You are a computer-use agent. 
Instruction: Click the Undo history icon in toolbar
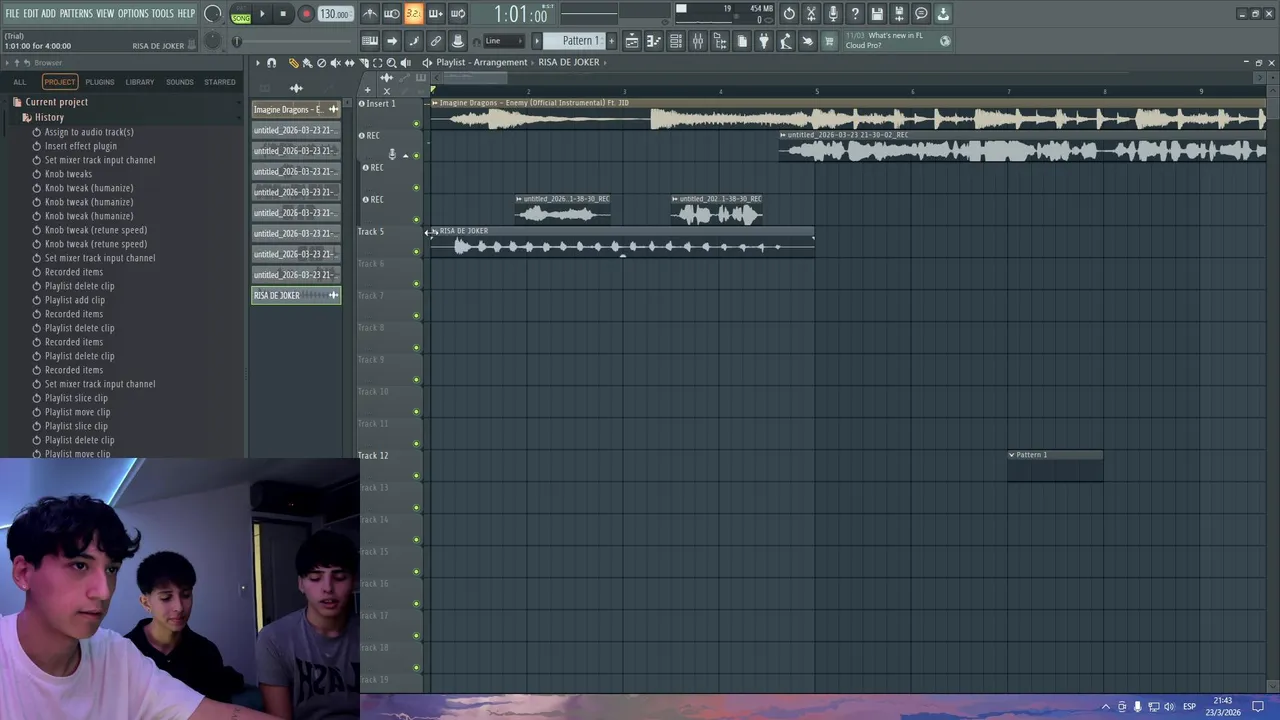(789, 14)
